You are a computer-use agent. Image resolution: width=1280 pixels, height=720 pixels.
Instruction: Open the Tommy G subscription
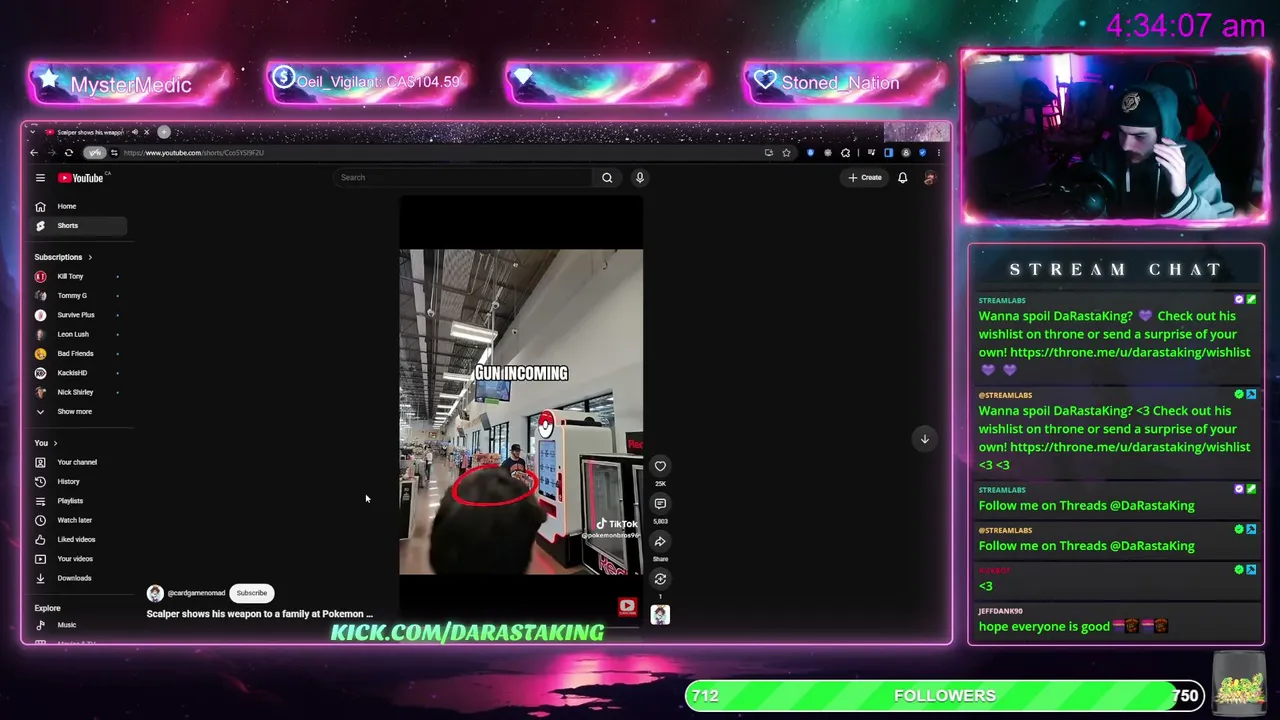[x=72, y=296]
